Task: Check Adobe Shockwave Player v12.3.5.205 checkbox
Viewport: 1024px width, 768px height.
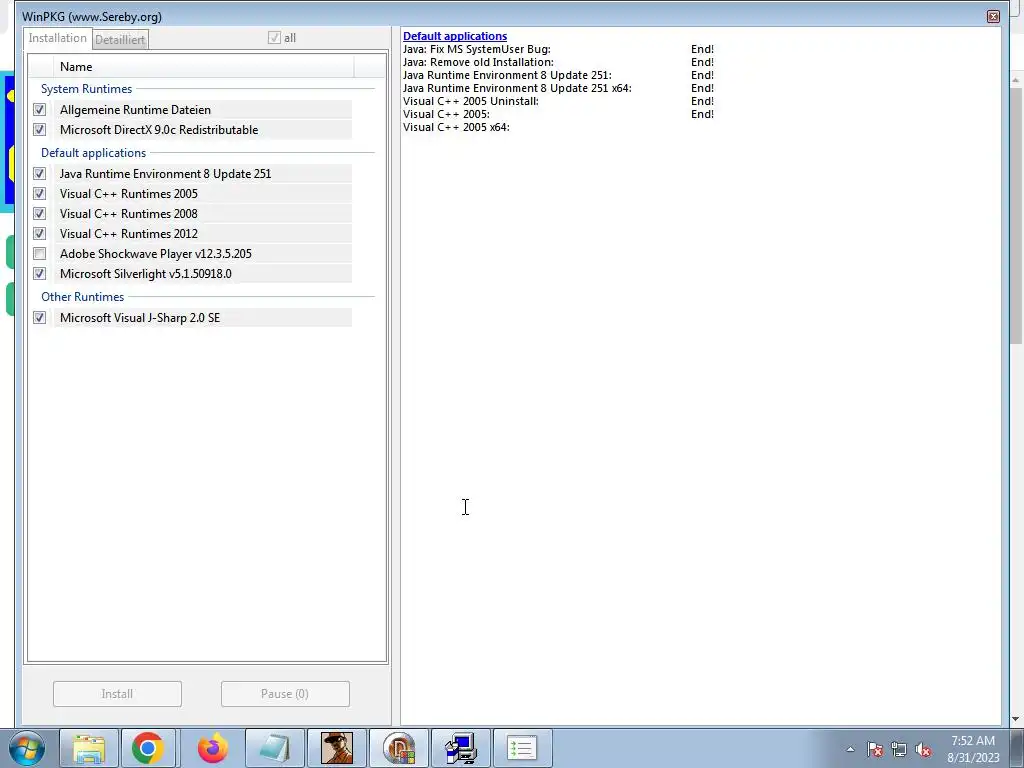Action: point(40,254)
